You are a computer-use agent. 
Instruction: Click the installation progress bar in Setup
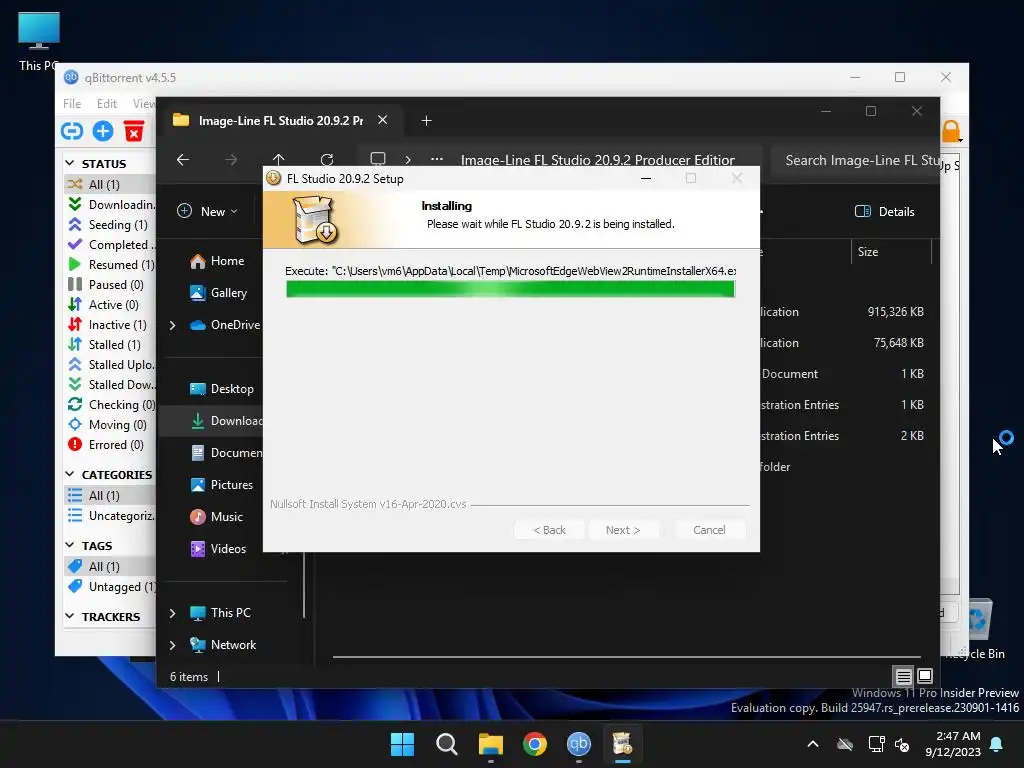[511, 289]
